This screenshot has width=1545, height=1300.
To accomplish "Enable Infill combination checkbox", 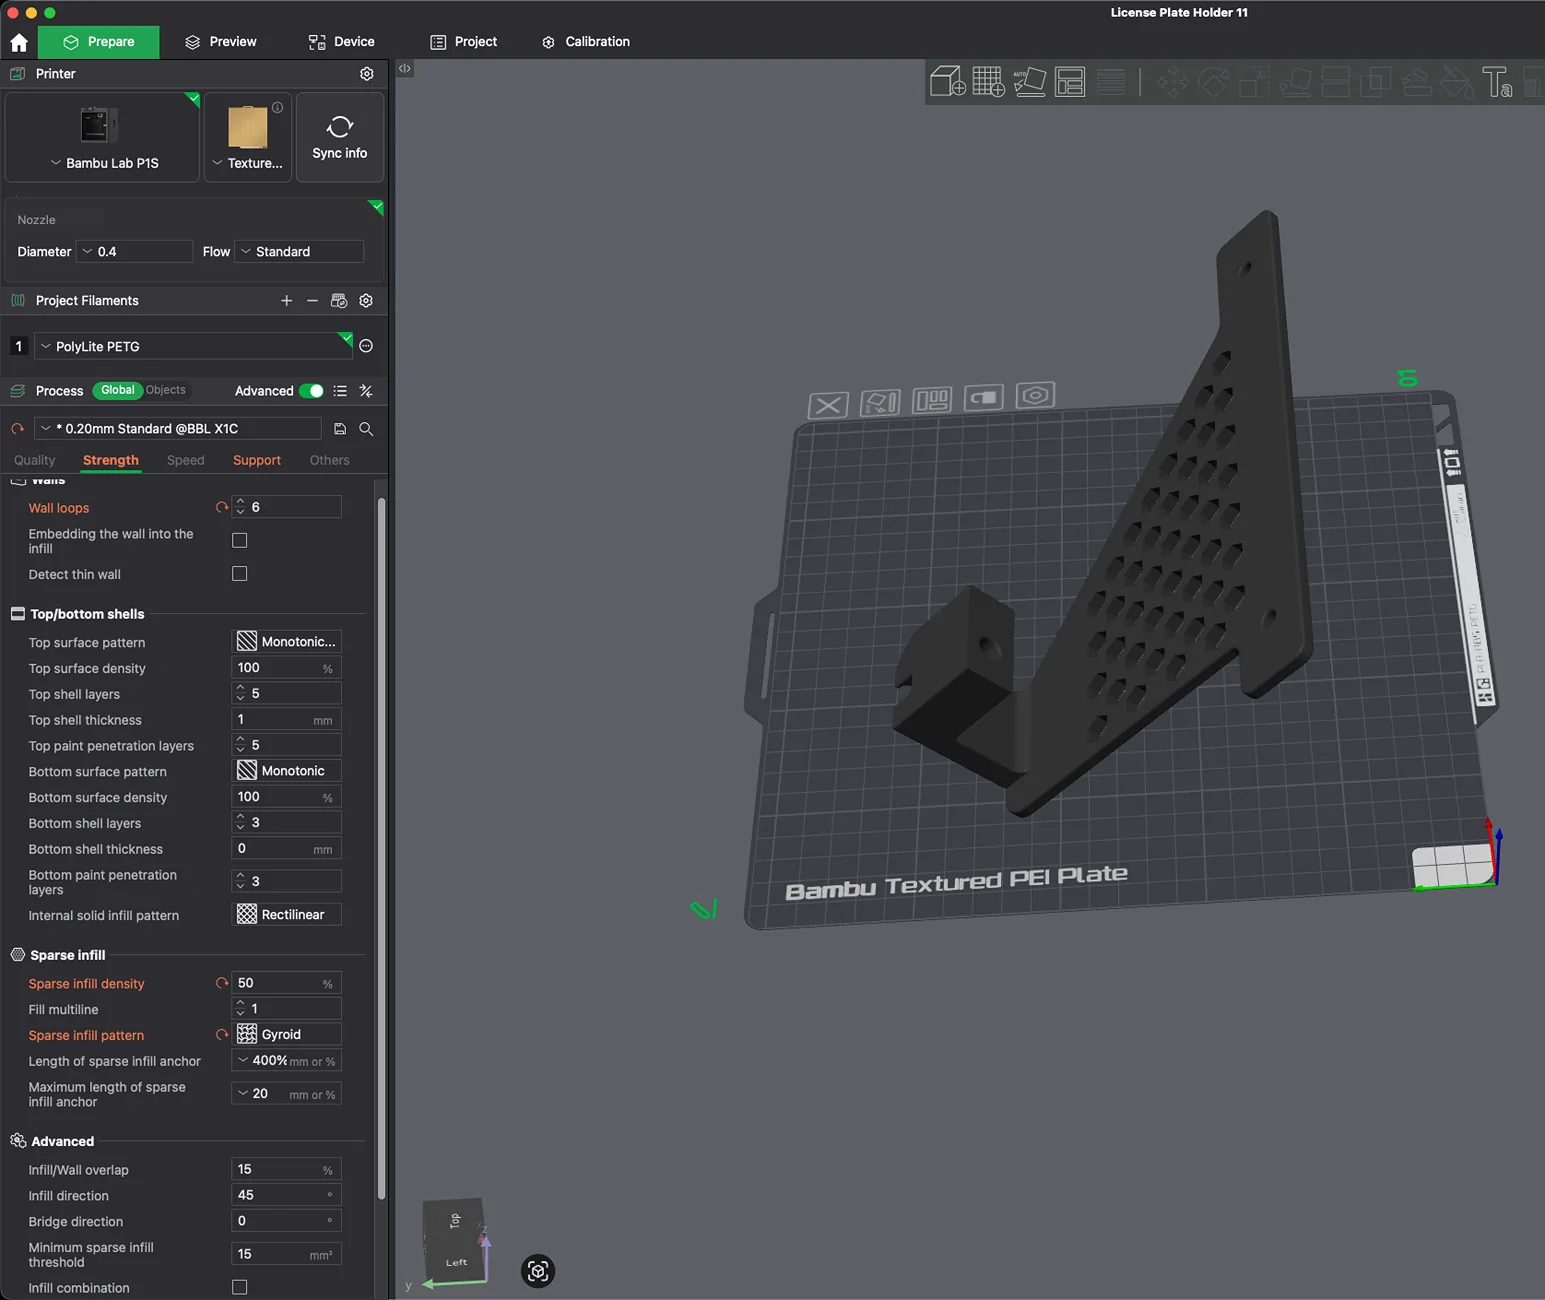I will click(x=240, y=1288).
